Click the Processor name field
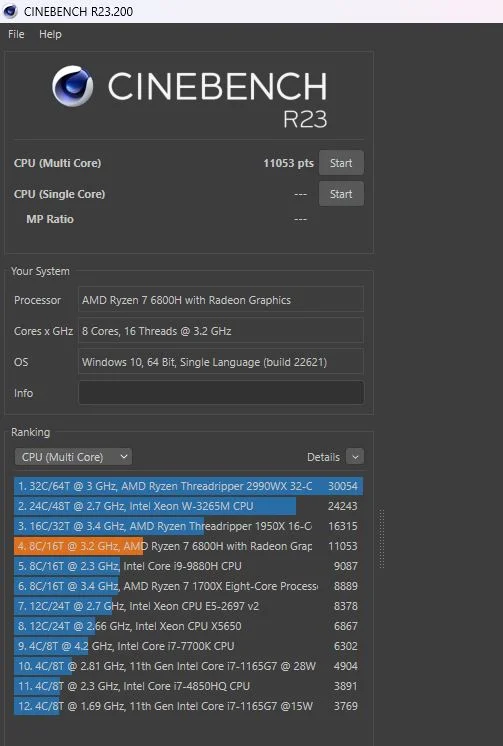Viewport: 503px width, 746px height. (x=221, y=300)
